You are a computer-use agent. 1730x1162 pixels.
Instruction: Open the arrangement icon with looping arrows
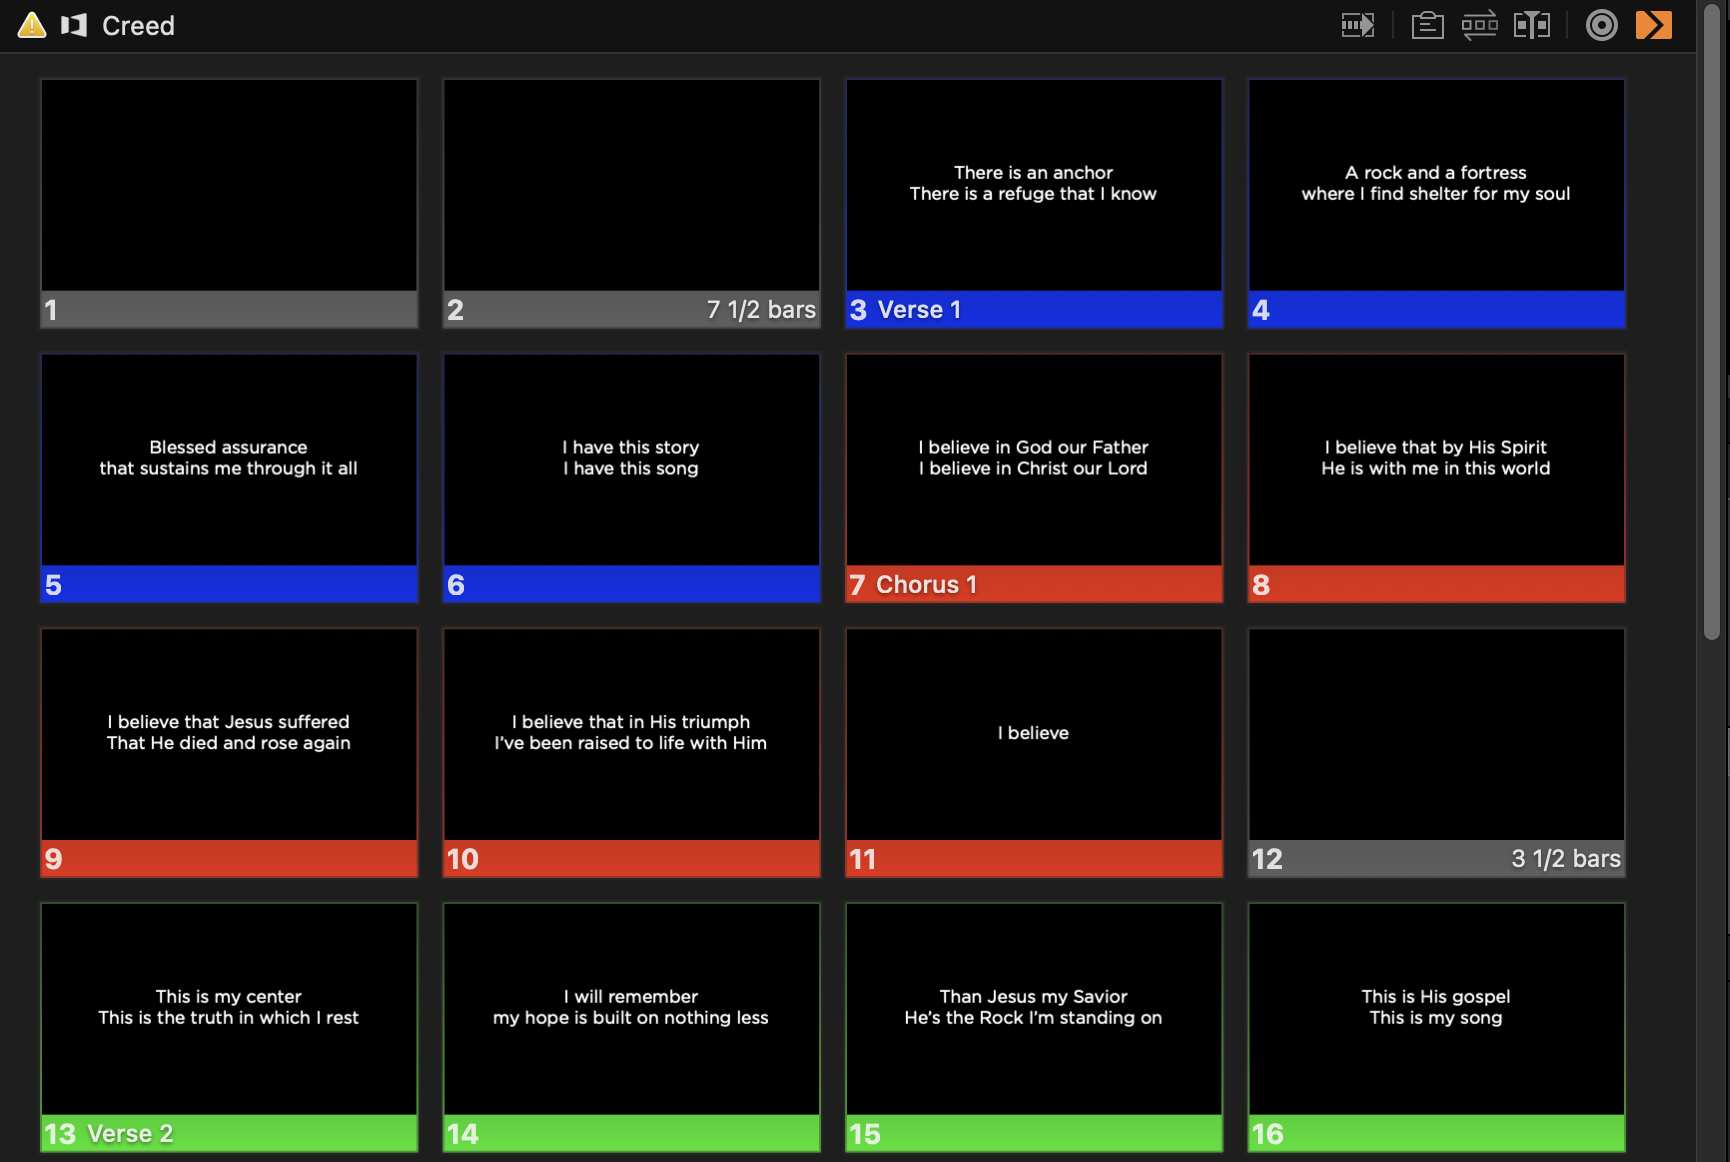coord(1479,25)
